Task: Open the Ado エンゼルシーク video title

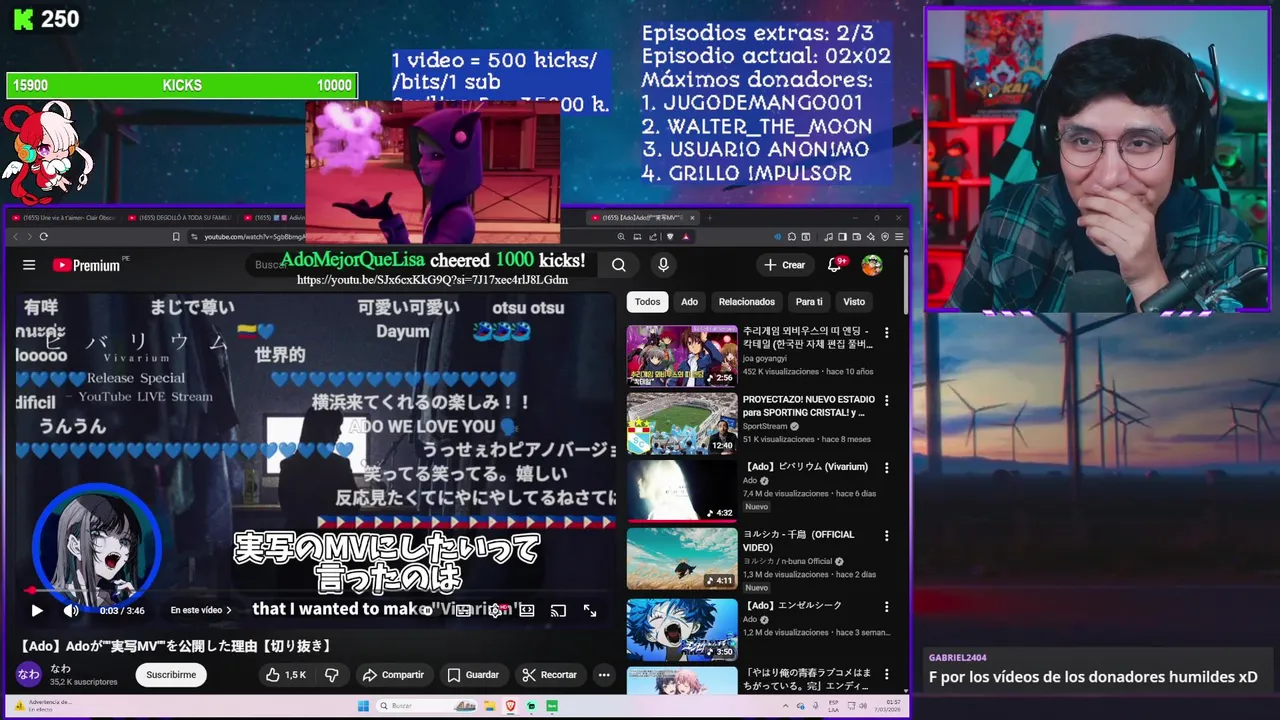Action: 792,605
